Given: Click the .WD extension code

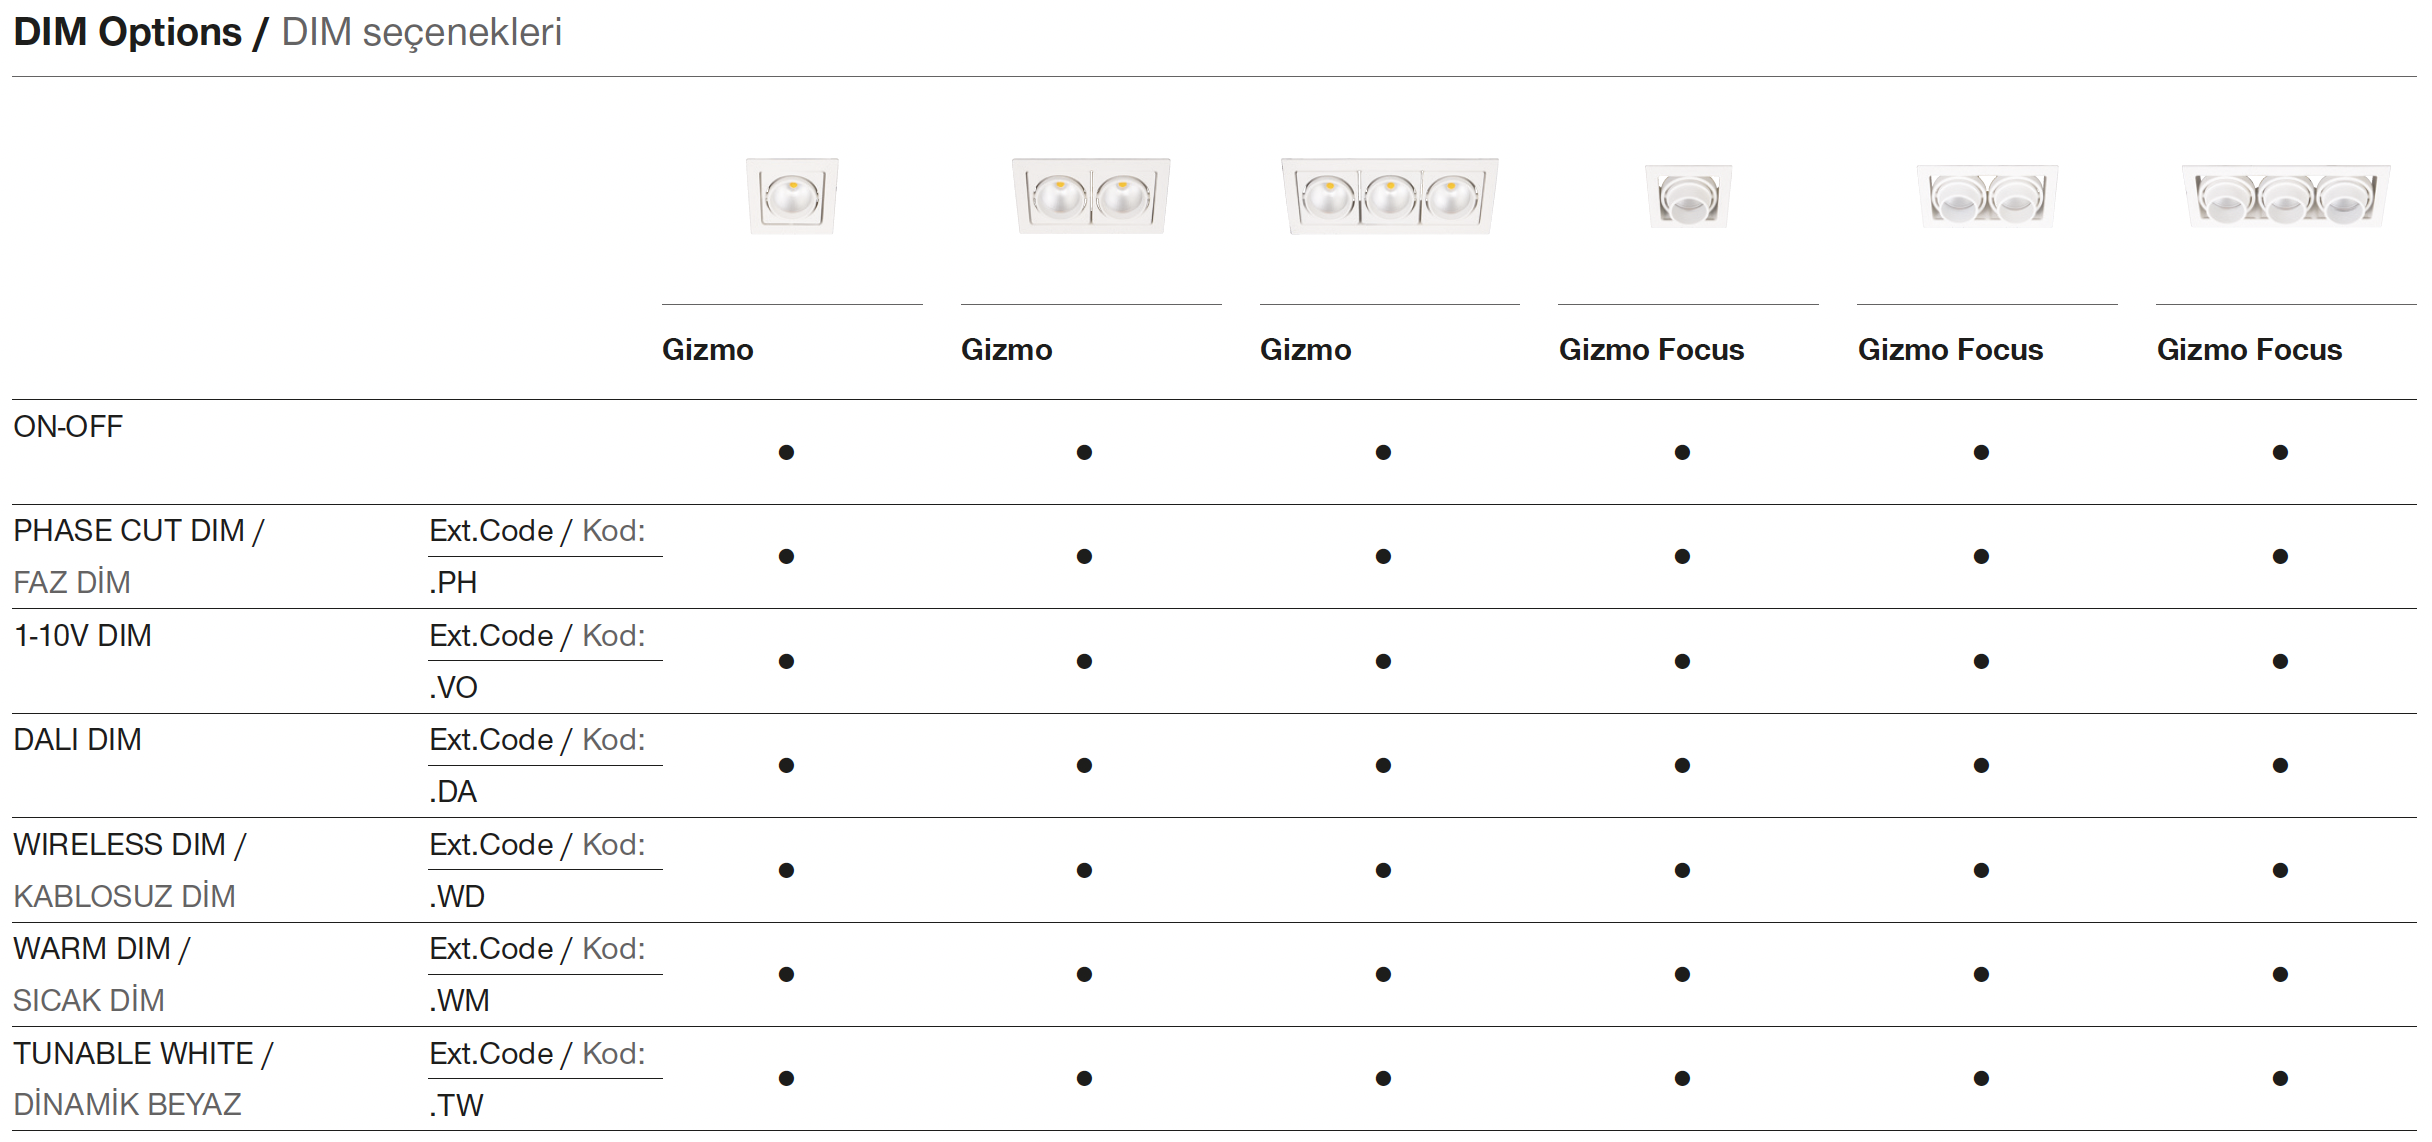Looking at the screenshot, I should click(x=457, y=897).
